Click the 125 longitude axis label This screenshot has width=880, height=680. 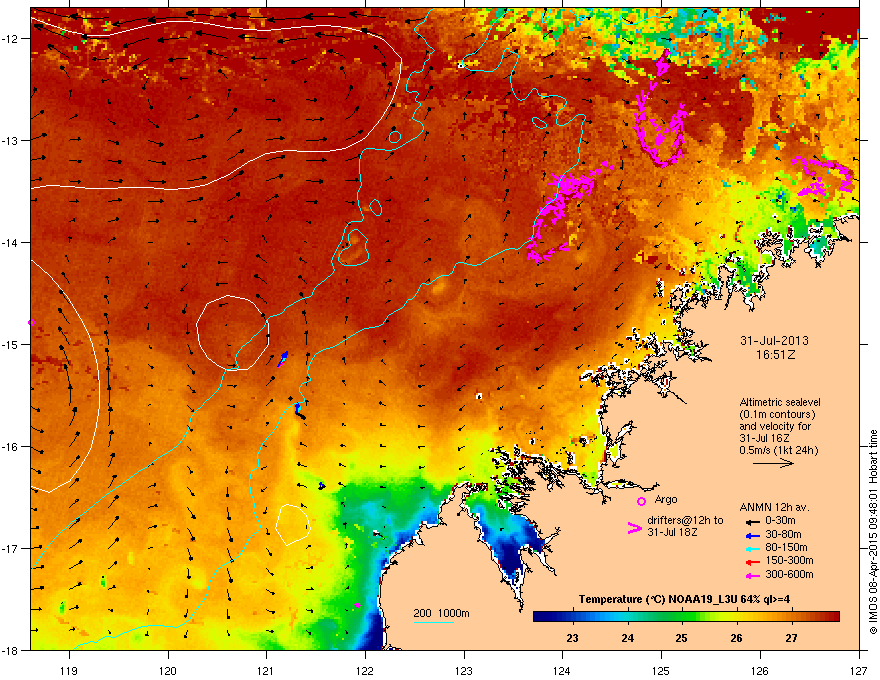tap(661, 670)
